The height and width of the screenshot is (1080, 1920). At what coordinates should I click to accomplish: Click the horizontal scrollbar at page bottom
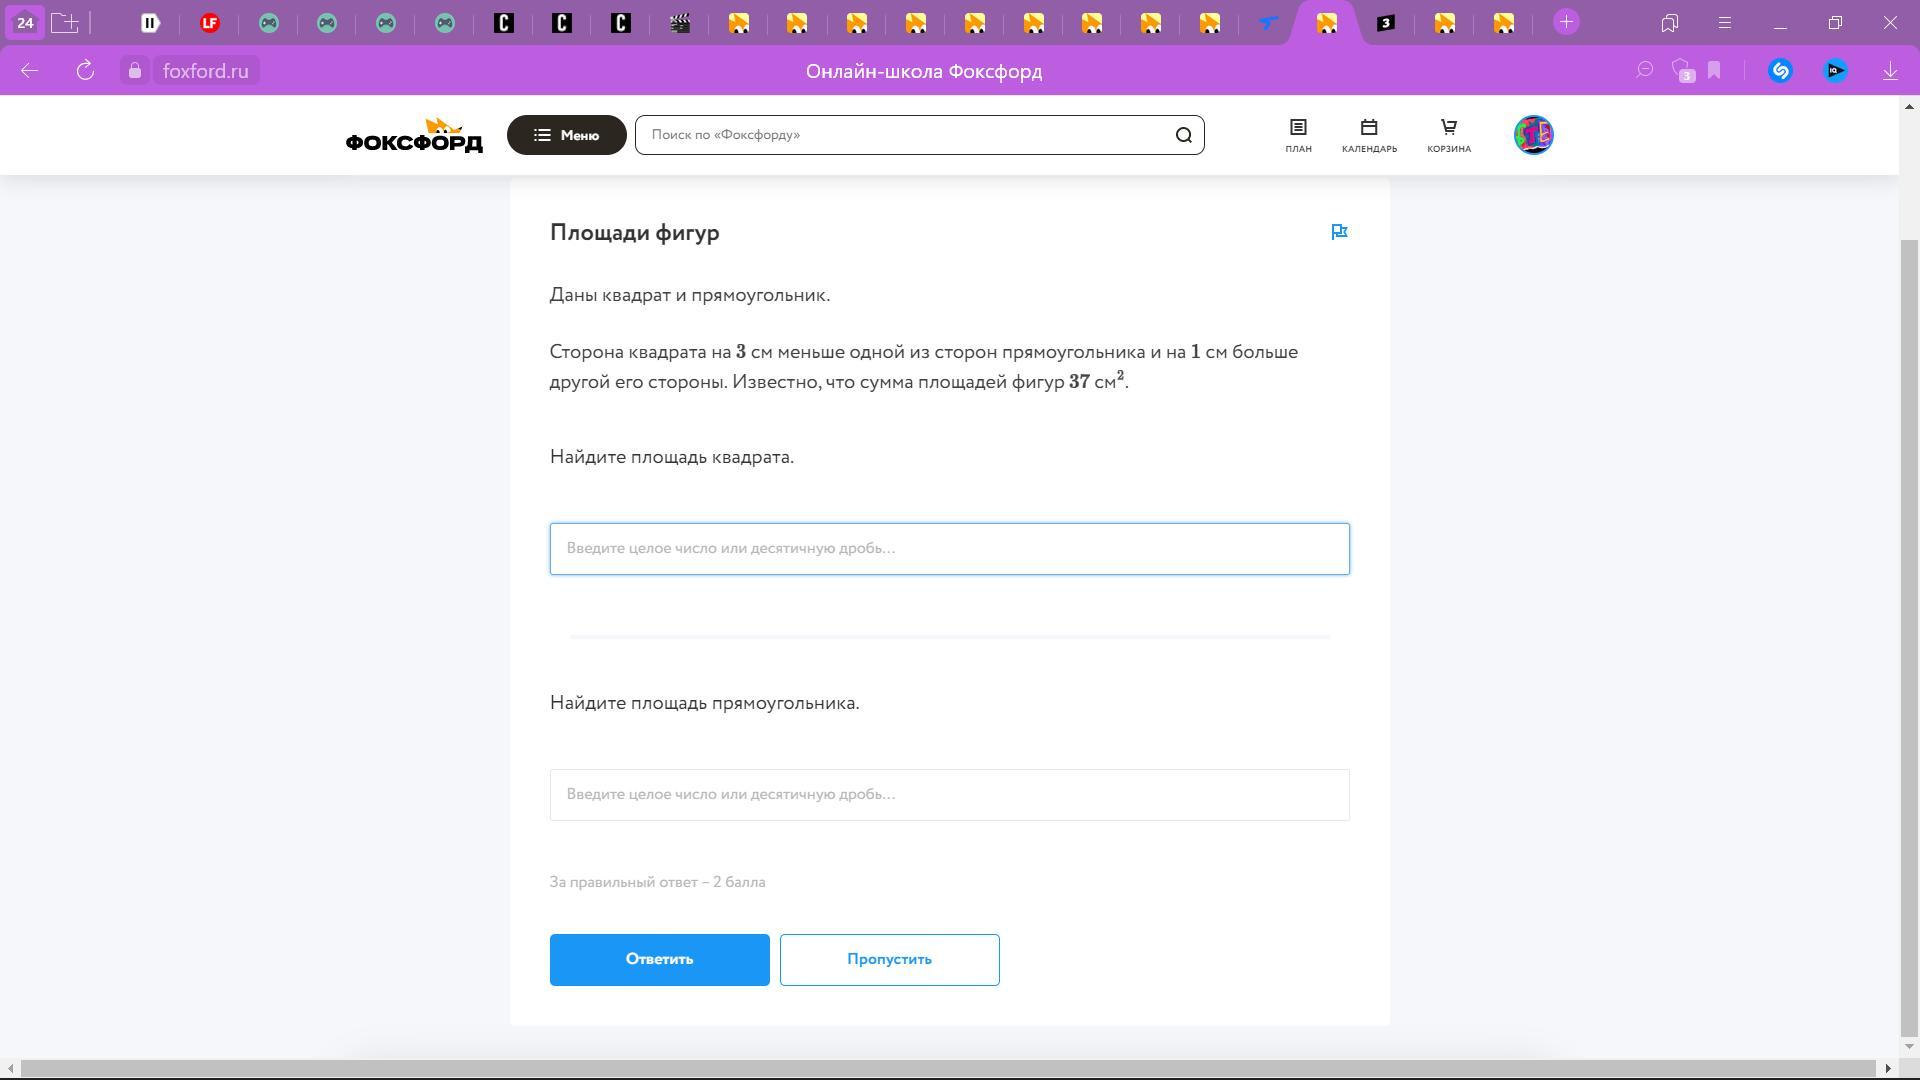(x=948, y=1068)
